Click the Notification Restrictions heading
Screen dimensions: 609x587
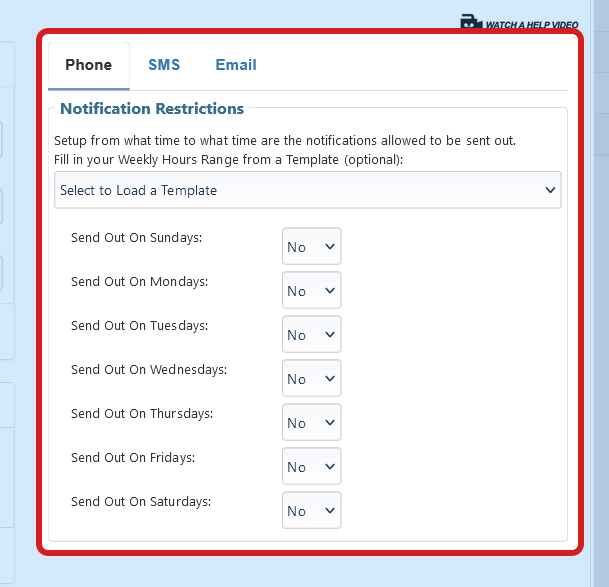click(x=152, y=108)
